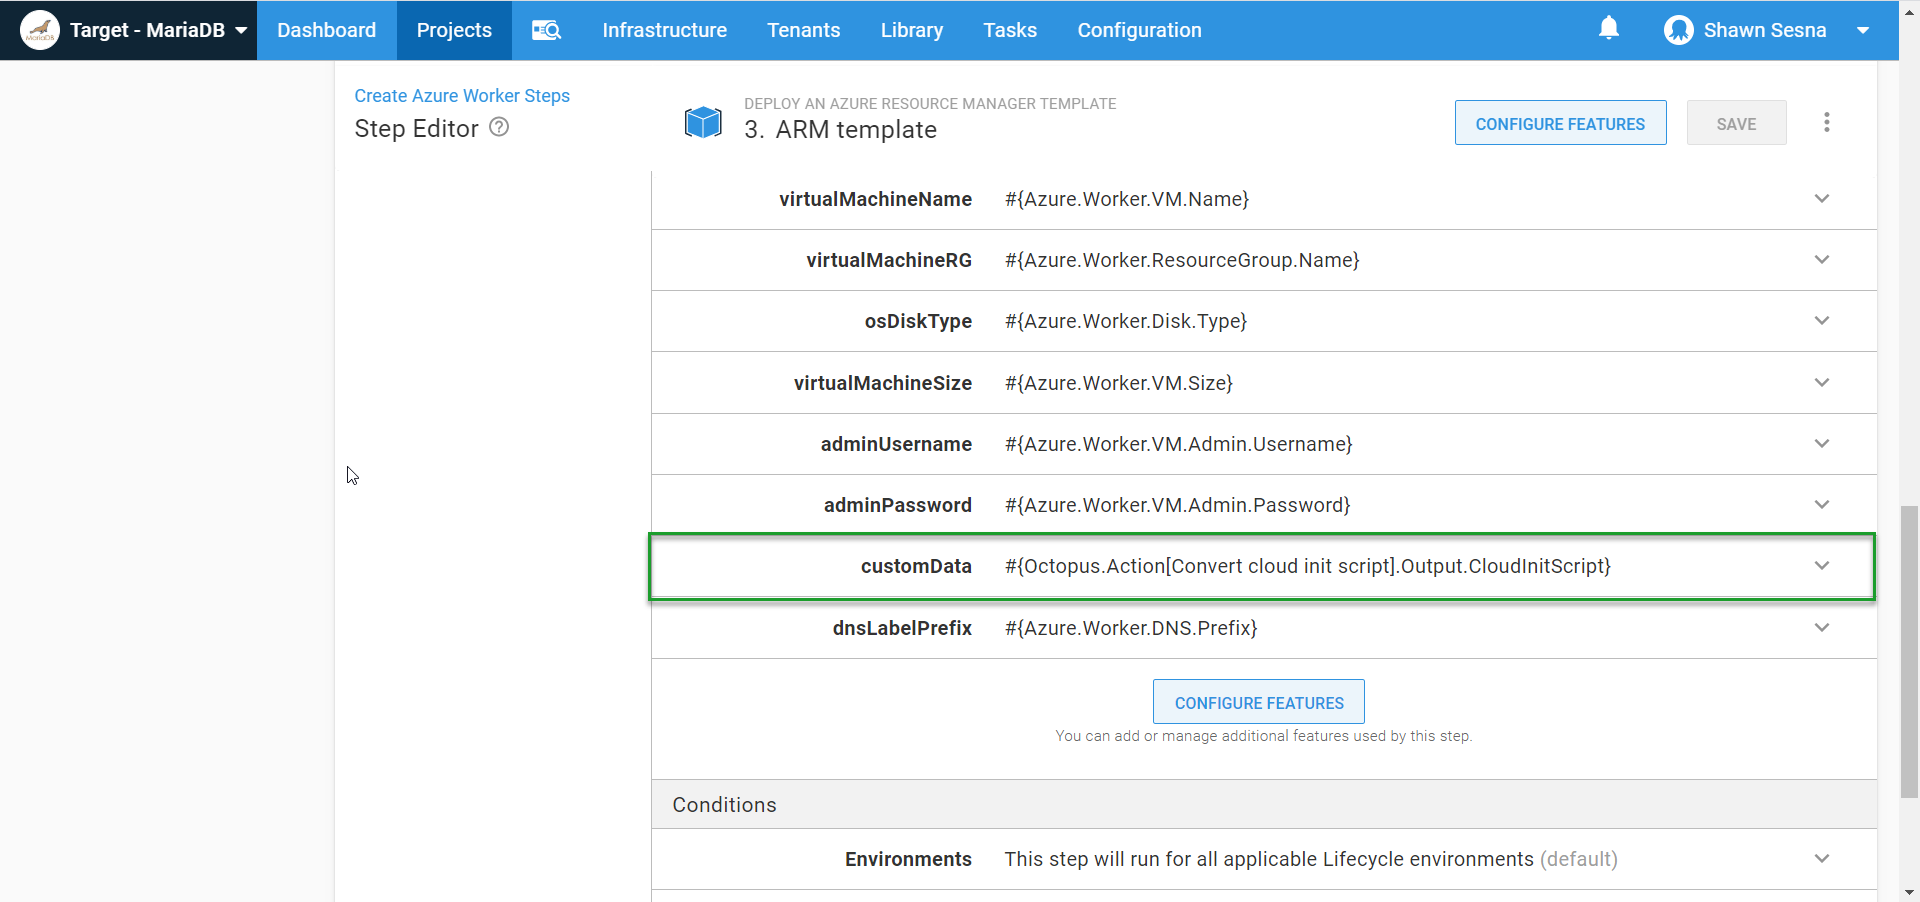Open Create Azure Worker Steps link
This screenshot has height=902, width=1920.
click(462, 96)
